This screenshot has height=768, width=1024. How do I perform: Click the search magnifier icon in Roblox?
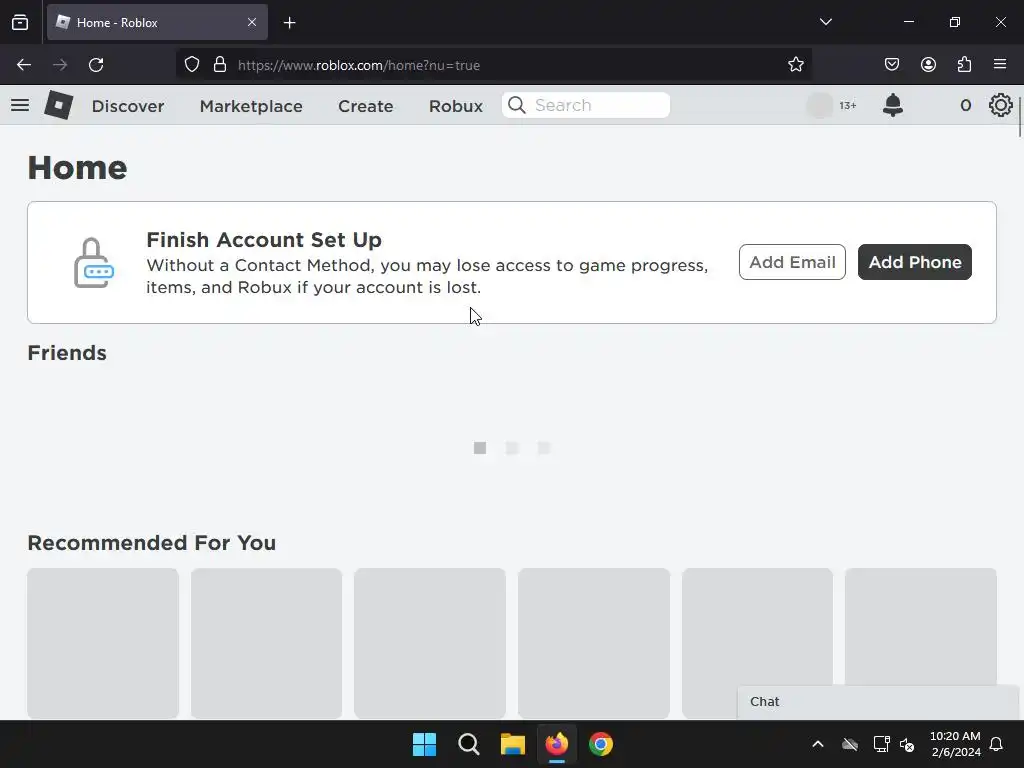(517, 105)
